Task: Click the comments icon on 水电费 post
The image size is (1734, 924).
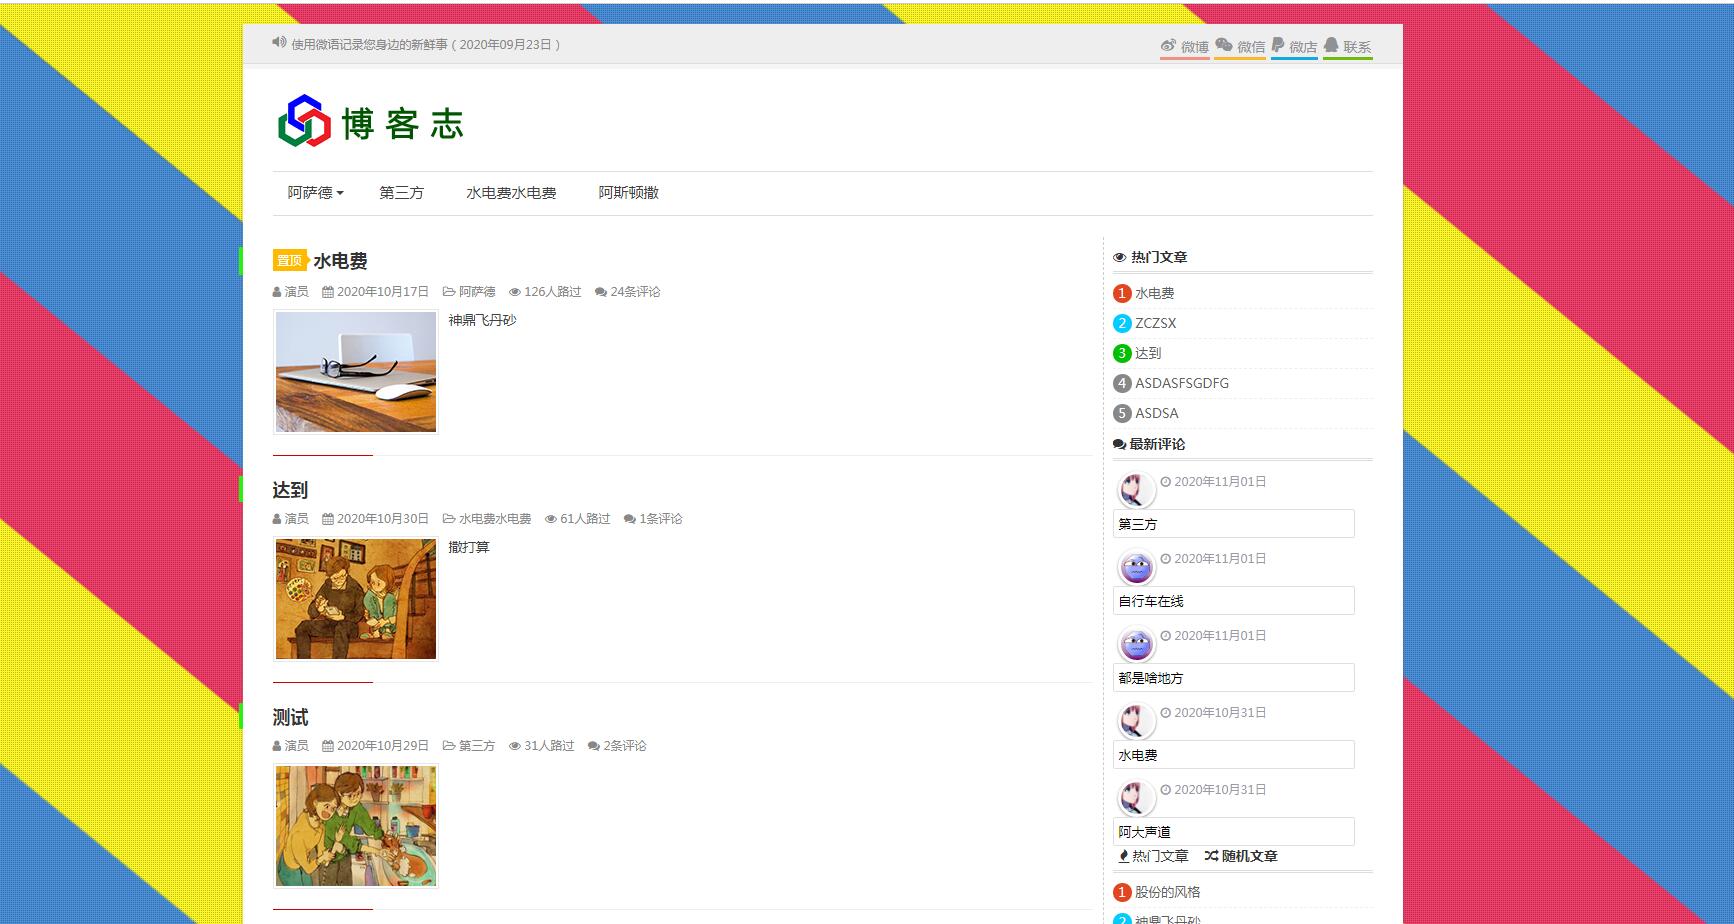Action: click(600, 292)
